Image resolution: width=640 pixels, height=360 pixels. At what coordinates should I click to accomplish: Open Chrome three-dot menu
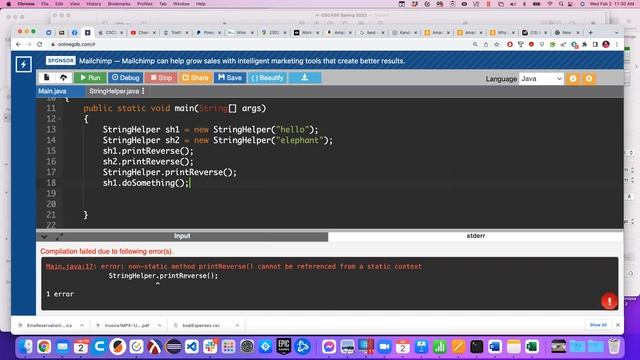click(x=617, y=44)
